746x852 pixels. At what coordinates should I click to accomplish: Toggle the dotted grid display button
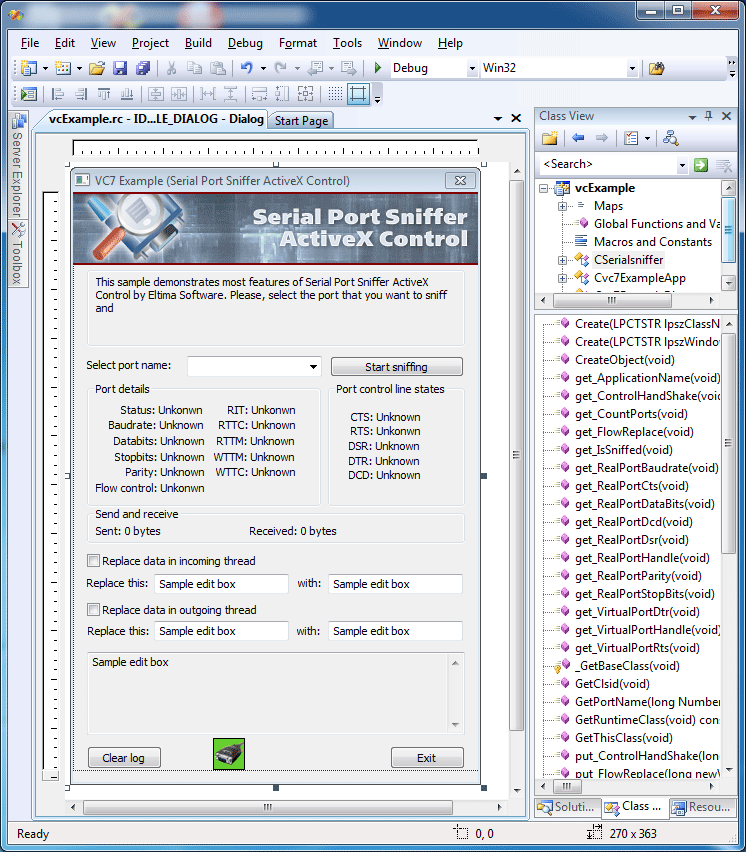click(335, 94)
